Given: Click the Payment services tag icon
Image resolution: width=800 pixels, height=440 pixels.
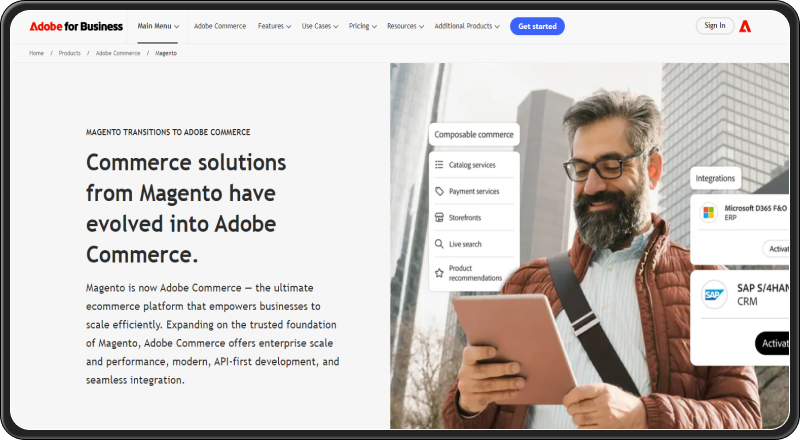Looking at the screenshot, I should tap(439, 191).
